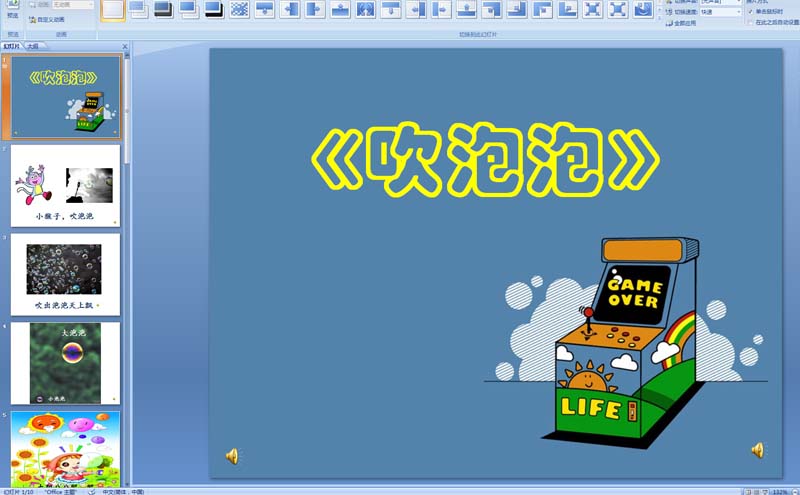
Task: Click the spell check icon in status bar
Action: click(91, 492)
